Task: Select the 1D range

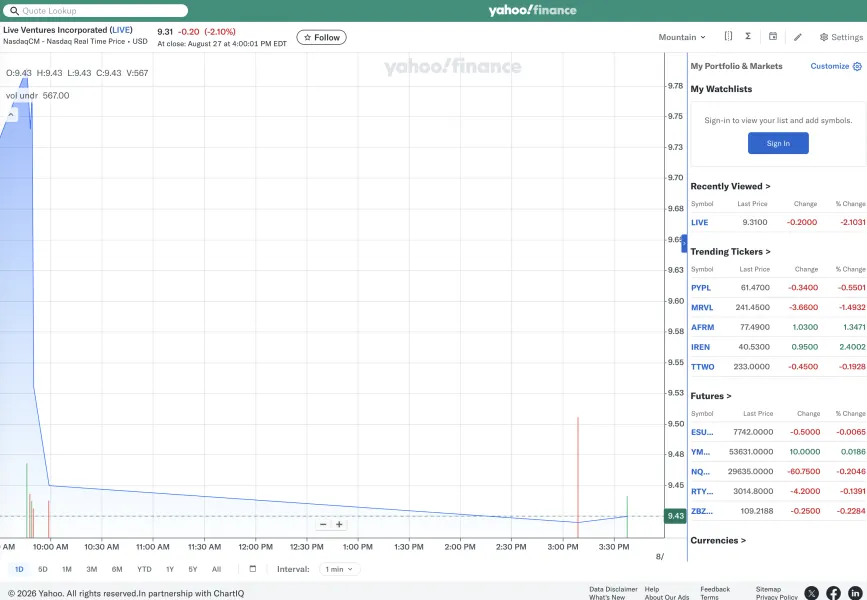Action: (19, 569)
